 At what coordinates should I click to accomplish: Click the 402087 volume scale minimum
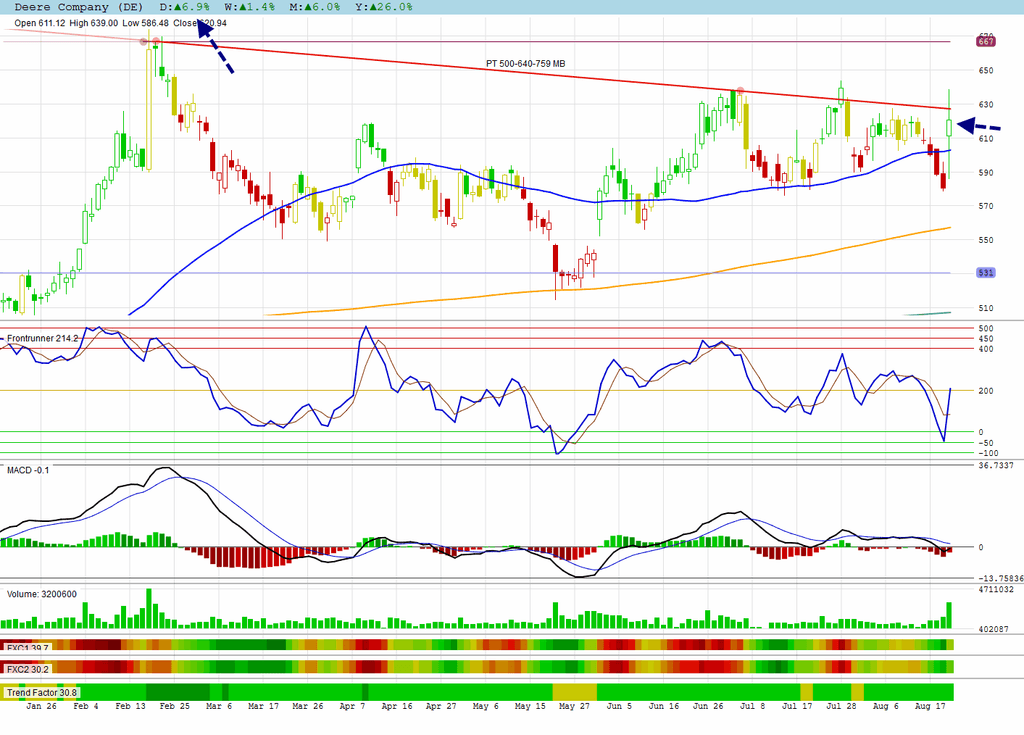pyautogui.click(x=993, y=629)
